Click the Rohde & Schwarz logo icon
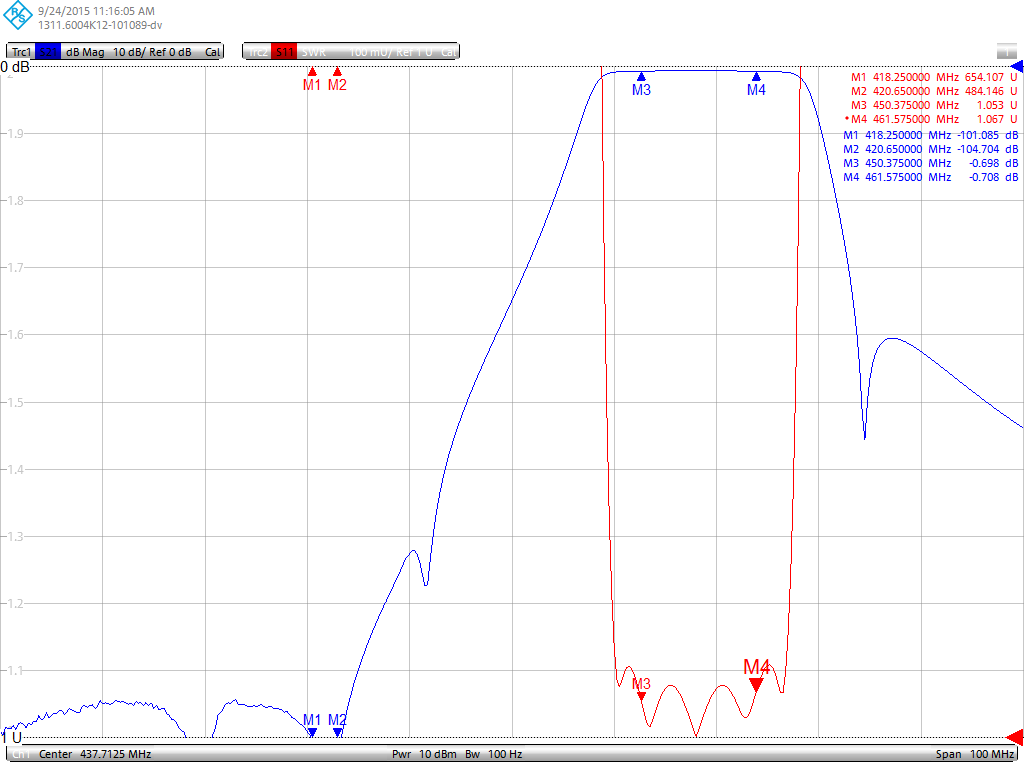 18,16
